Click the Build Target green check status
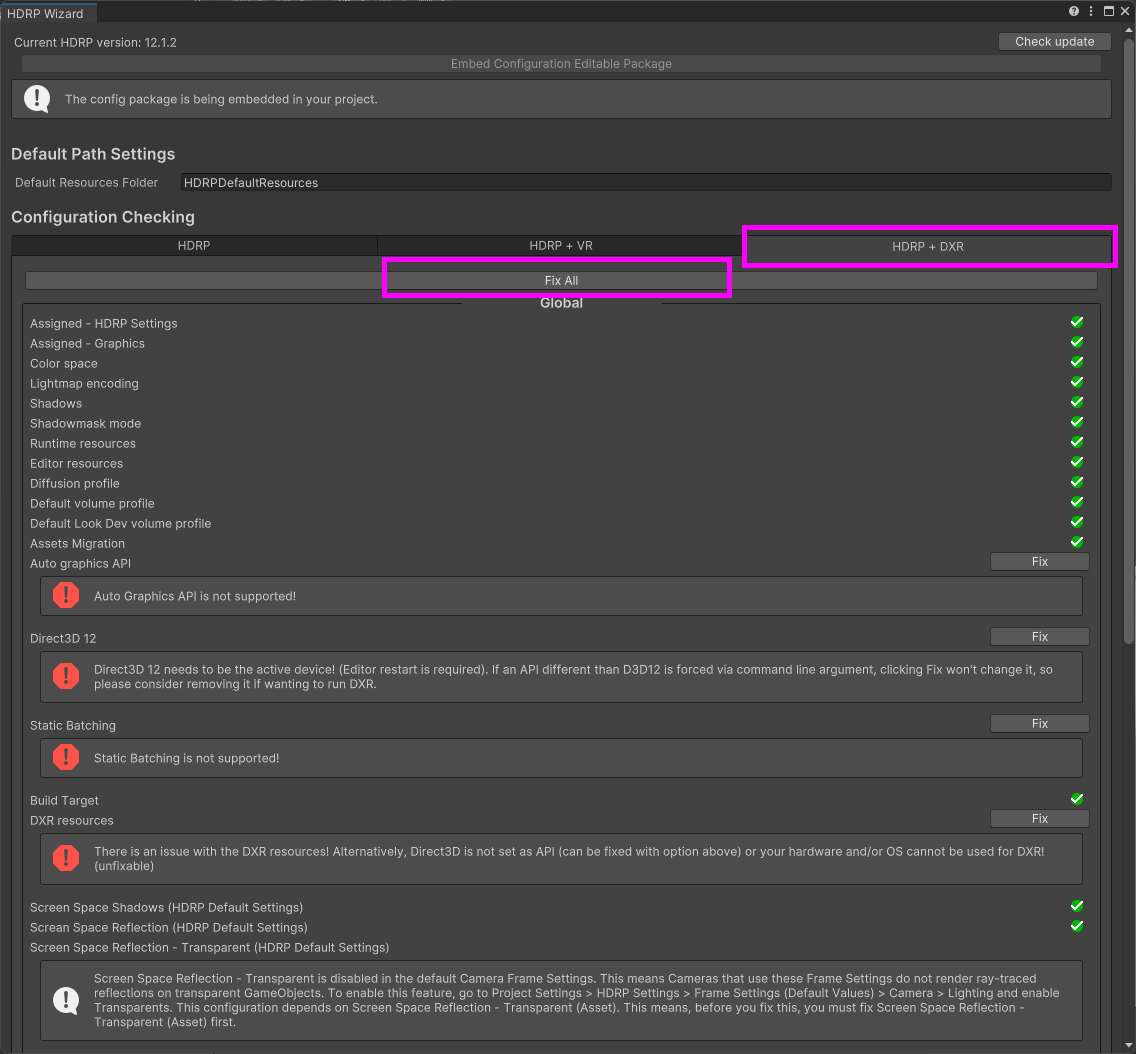The image size is (1136, 1054). [1077, 799]
